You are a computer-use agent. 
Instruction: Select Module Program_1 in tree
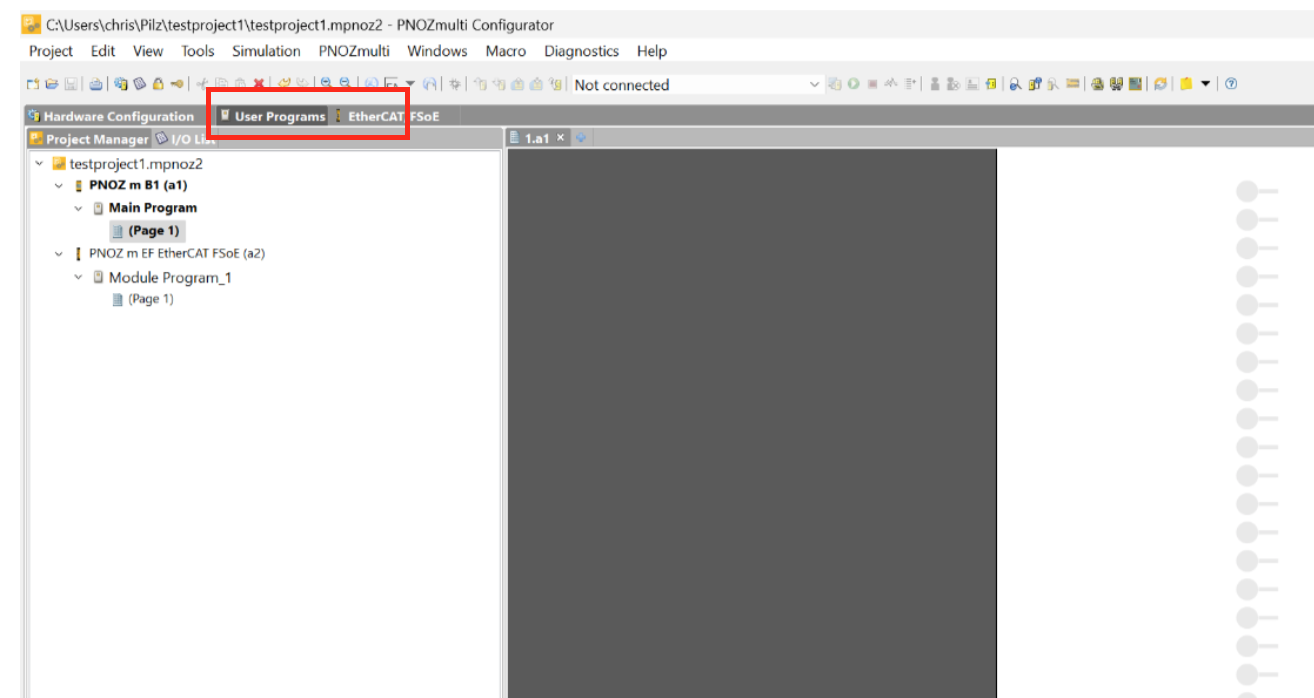[x=170, y=277]
